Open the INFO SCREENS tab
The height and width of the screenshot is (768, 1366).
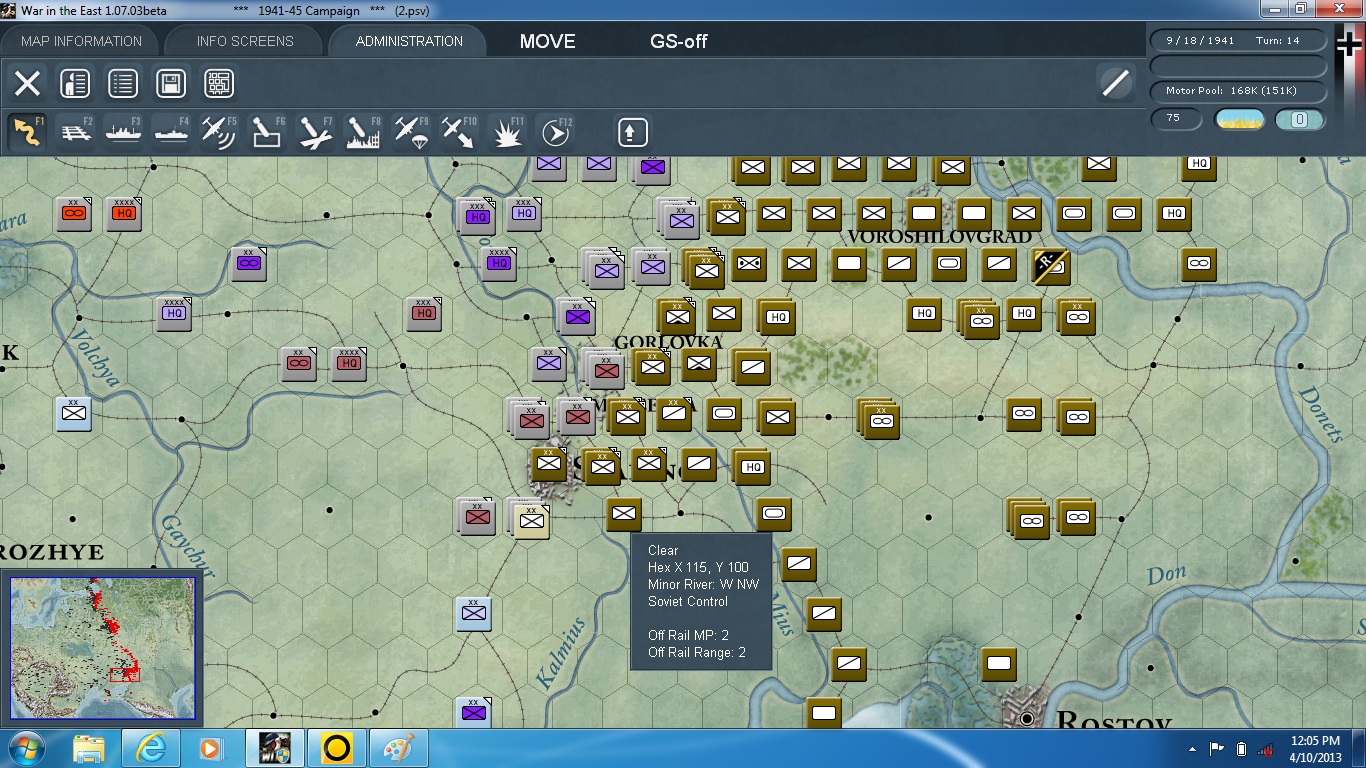click(245, 41)
